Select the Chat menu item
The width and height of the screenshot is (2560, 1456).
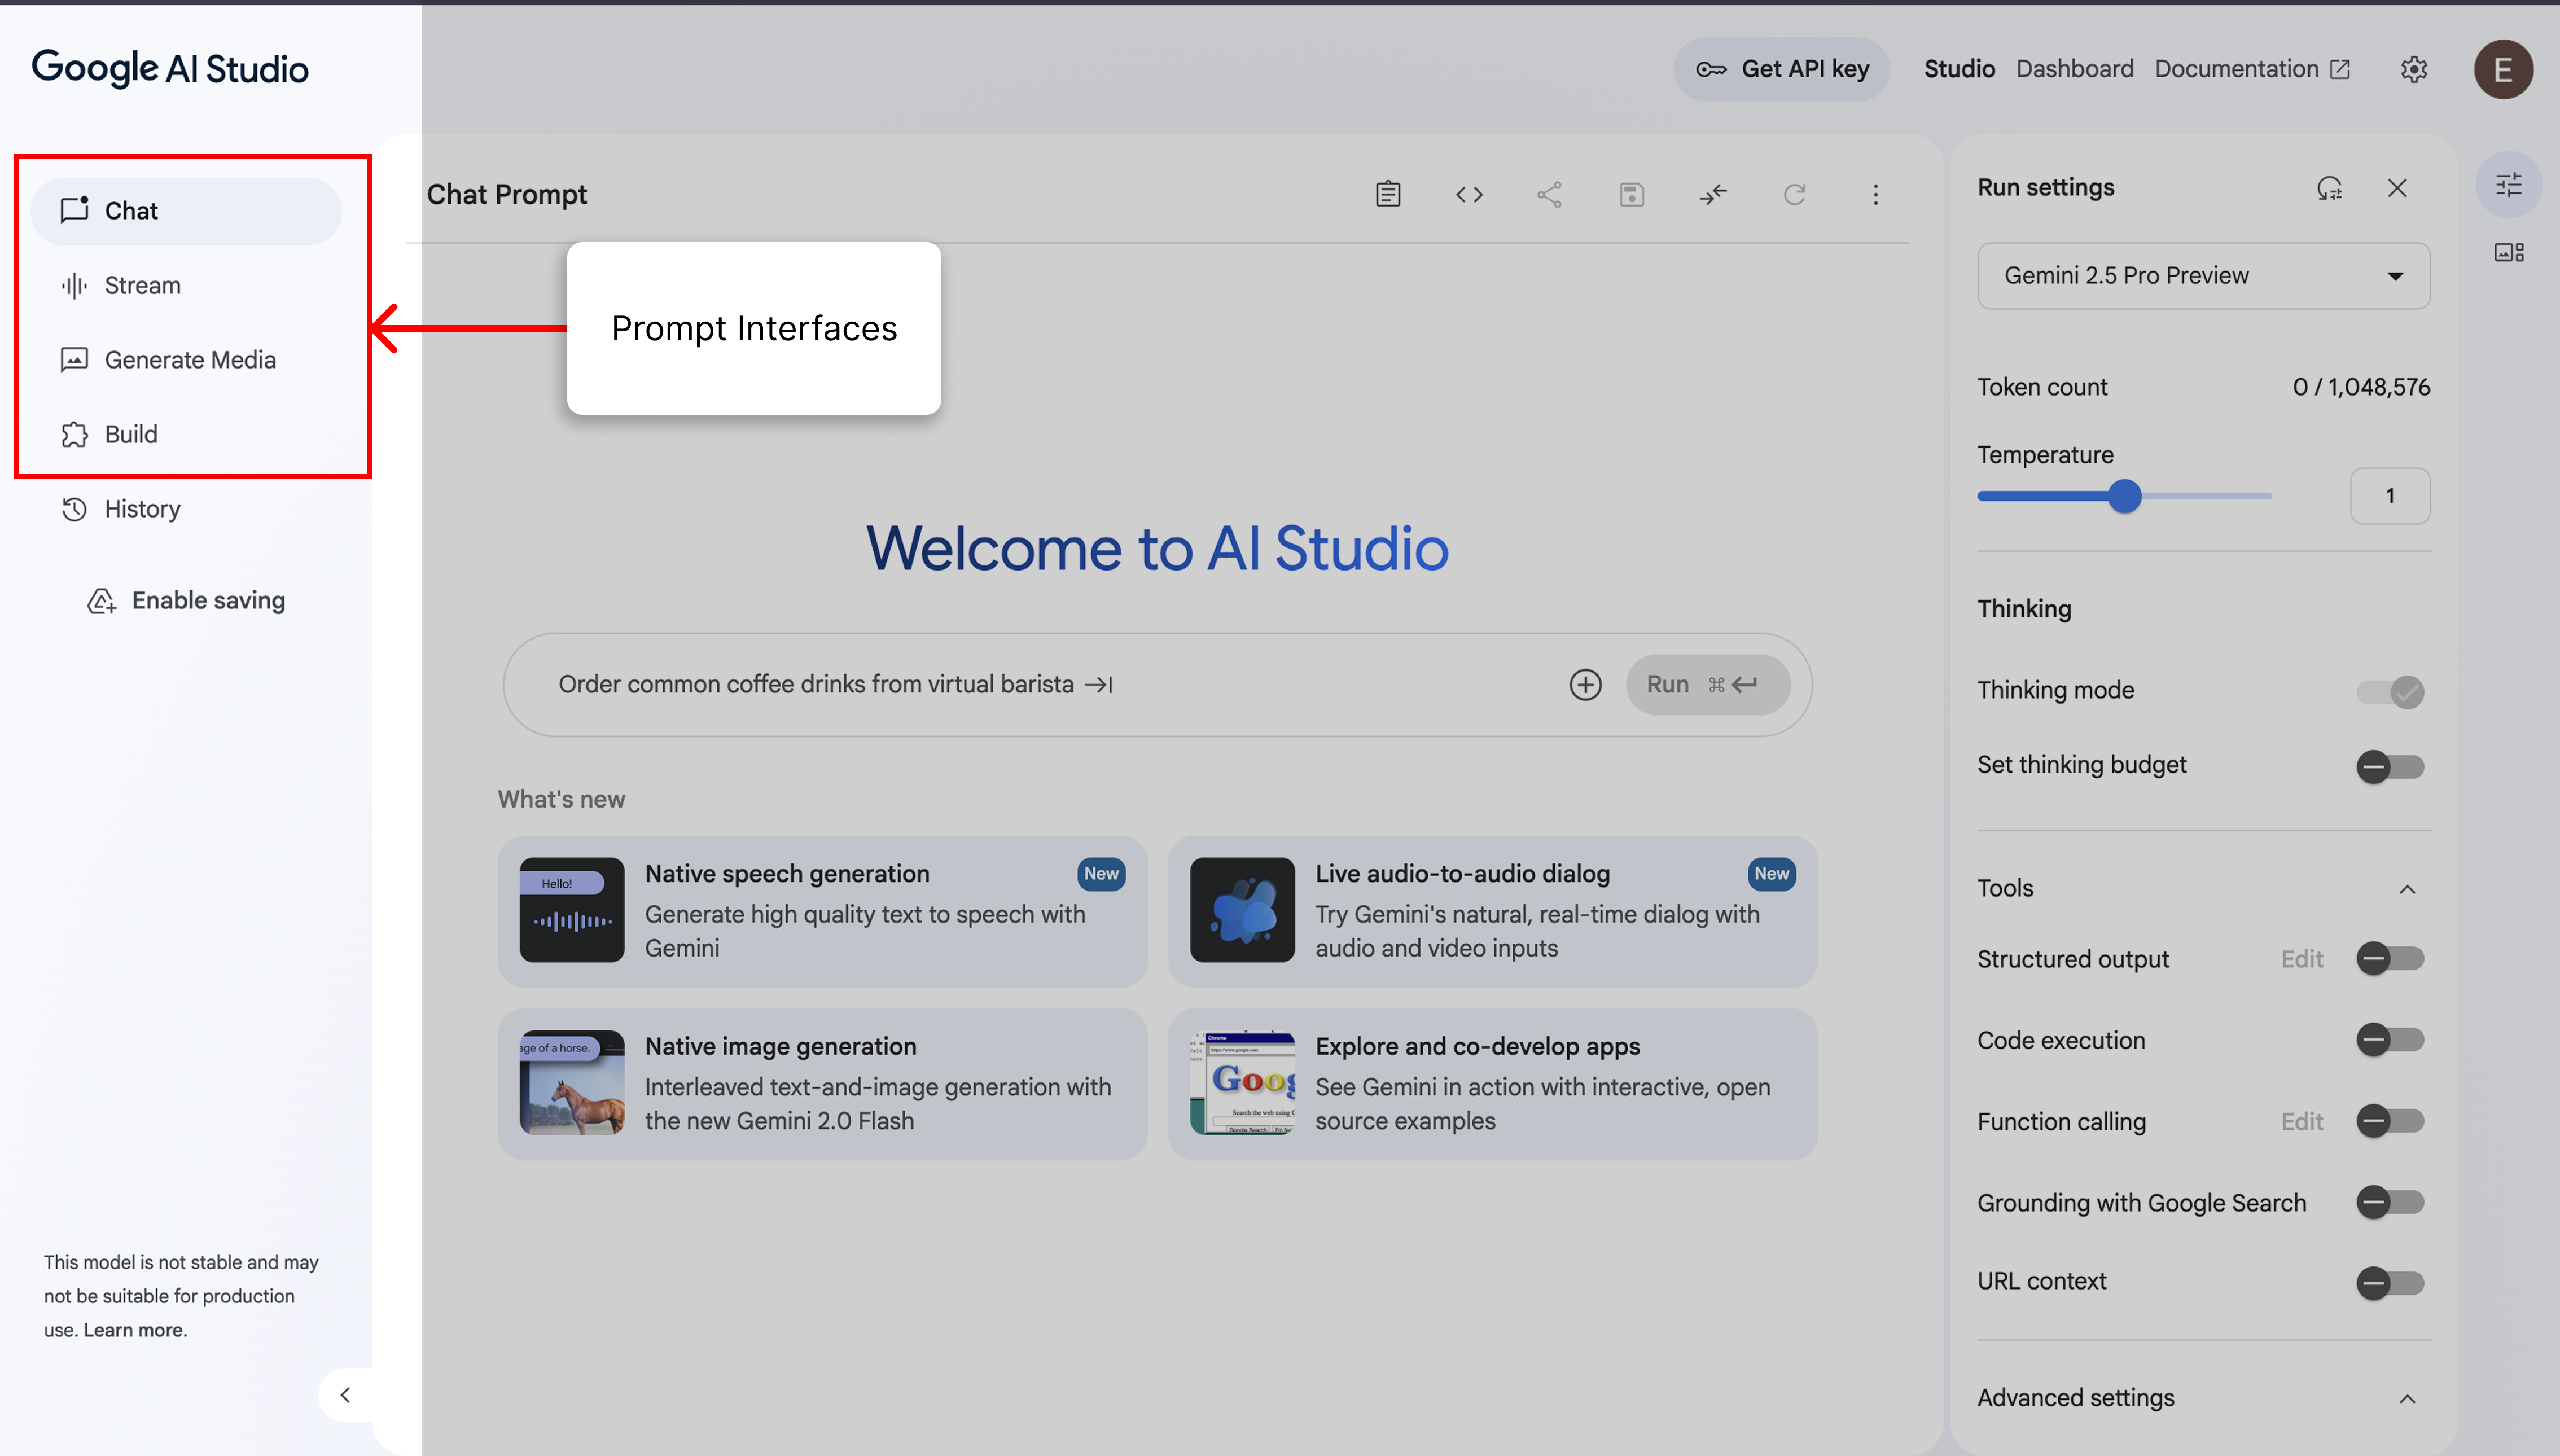tap(186, 210)
